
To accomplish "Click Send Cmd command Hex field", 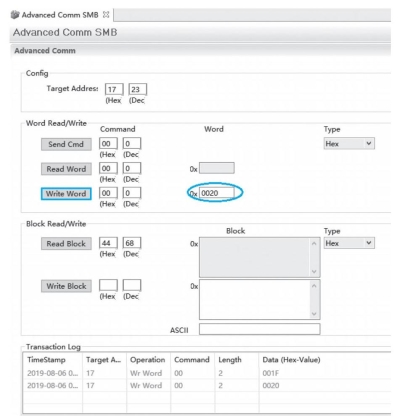I will [108, 143].
